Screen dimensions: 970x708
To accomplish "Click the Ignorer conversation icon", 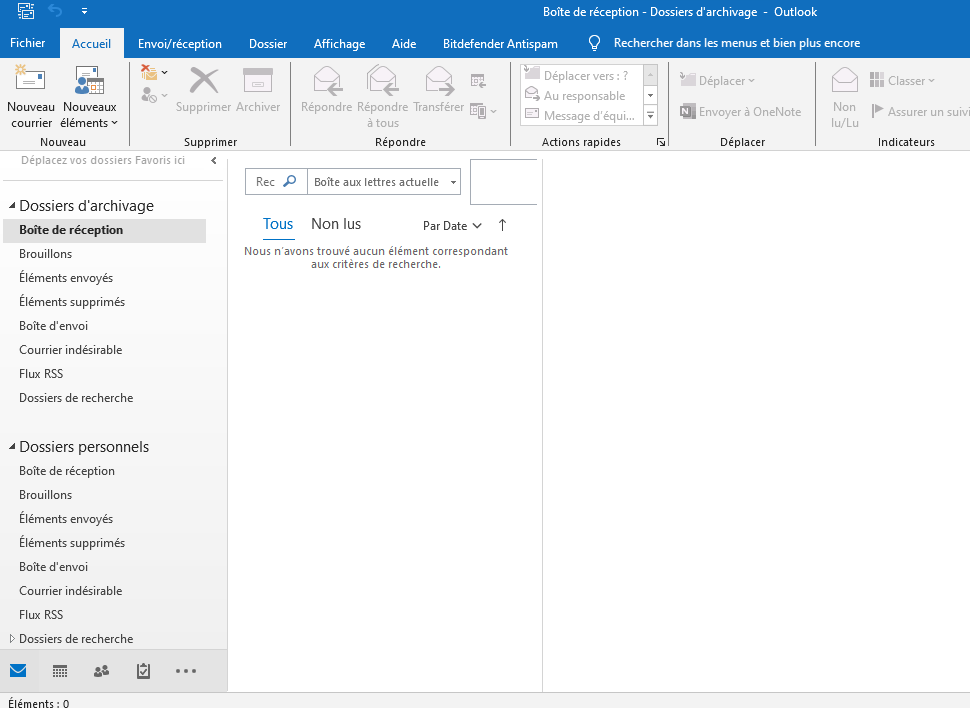I will click(149, 72).
